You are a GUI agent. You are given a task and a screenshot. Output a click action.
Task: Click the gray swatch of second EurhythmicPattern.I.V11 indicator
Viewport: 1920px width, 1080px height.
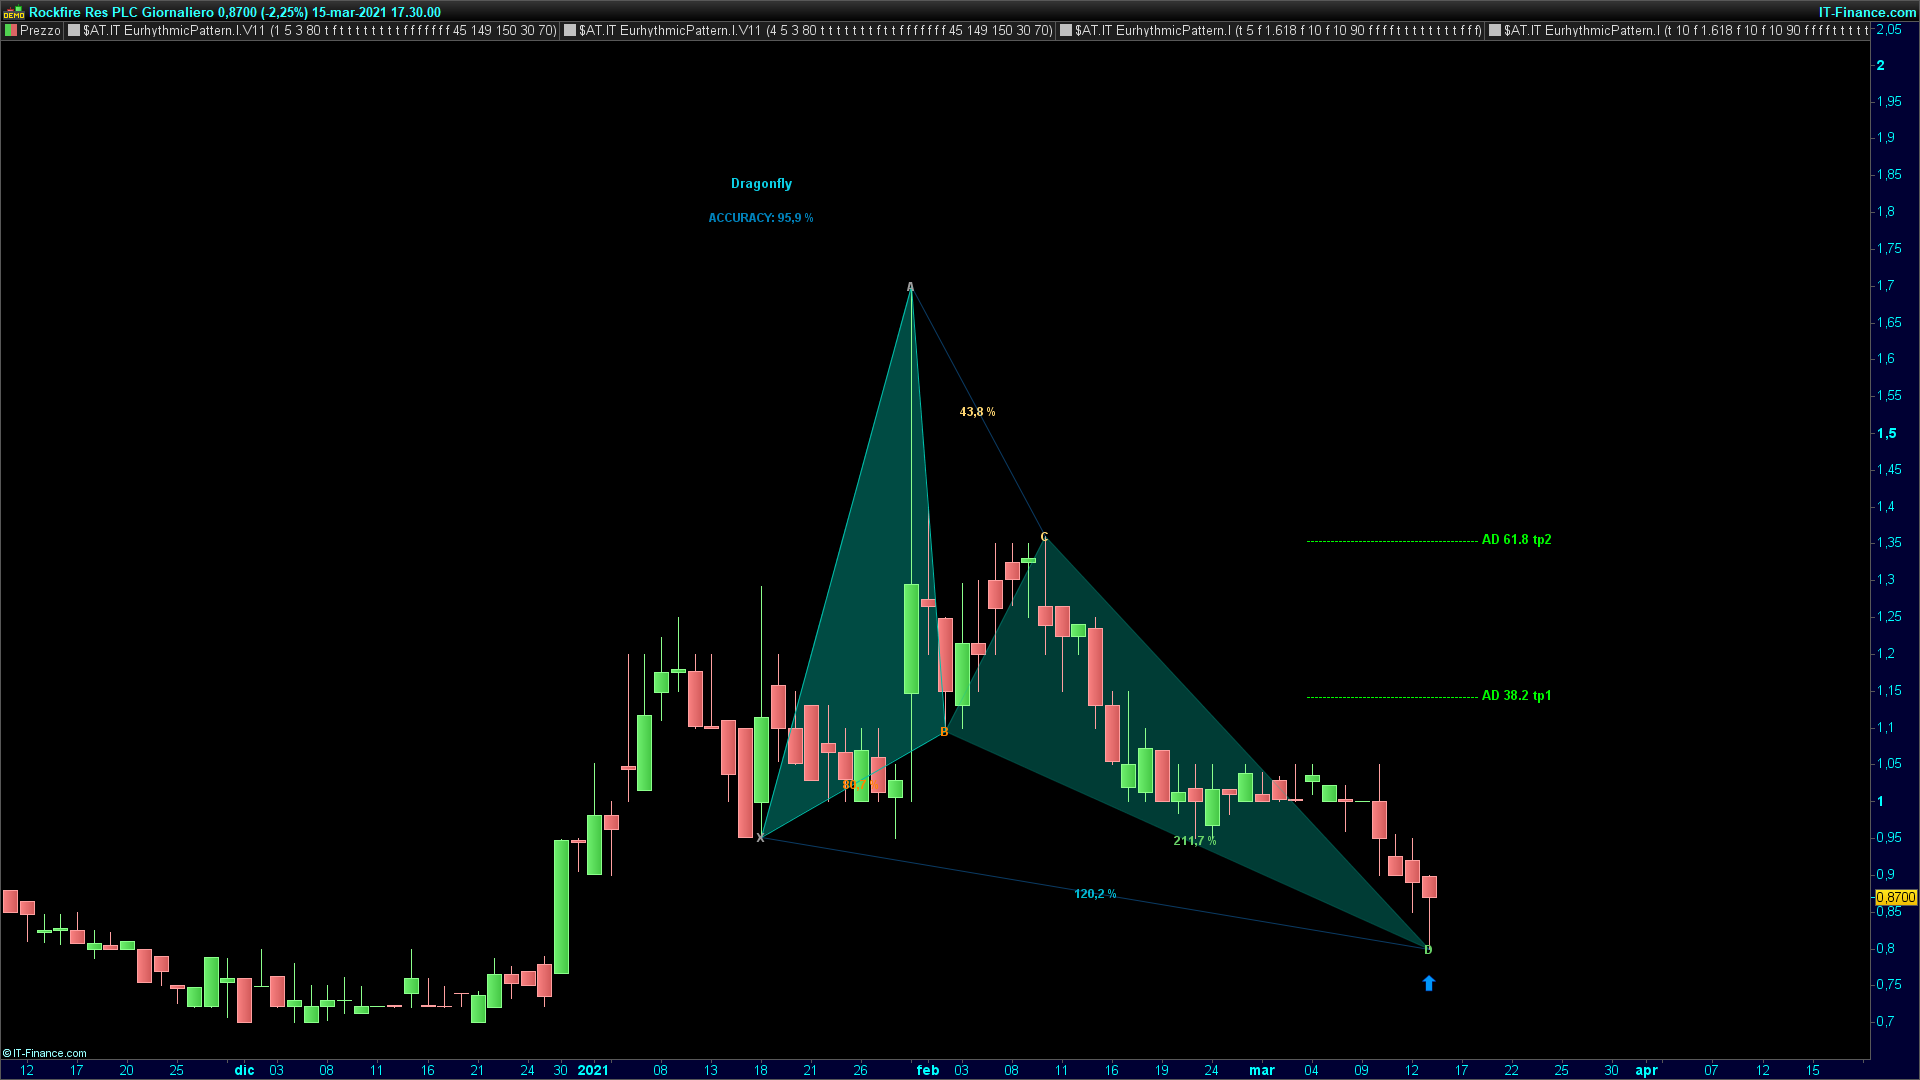click(x=570, y=31)
